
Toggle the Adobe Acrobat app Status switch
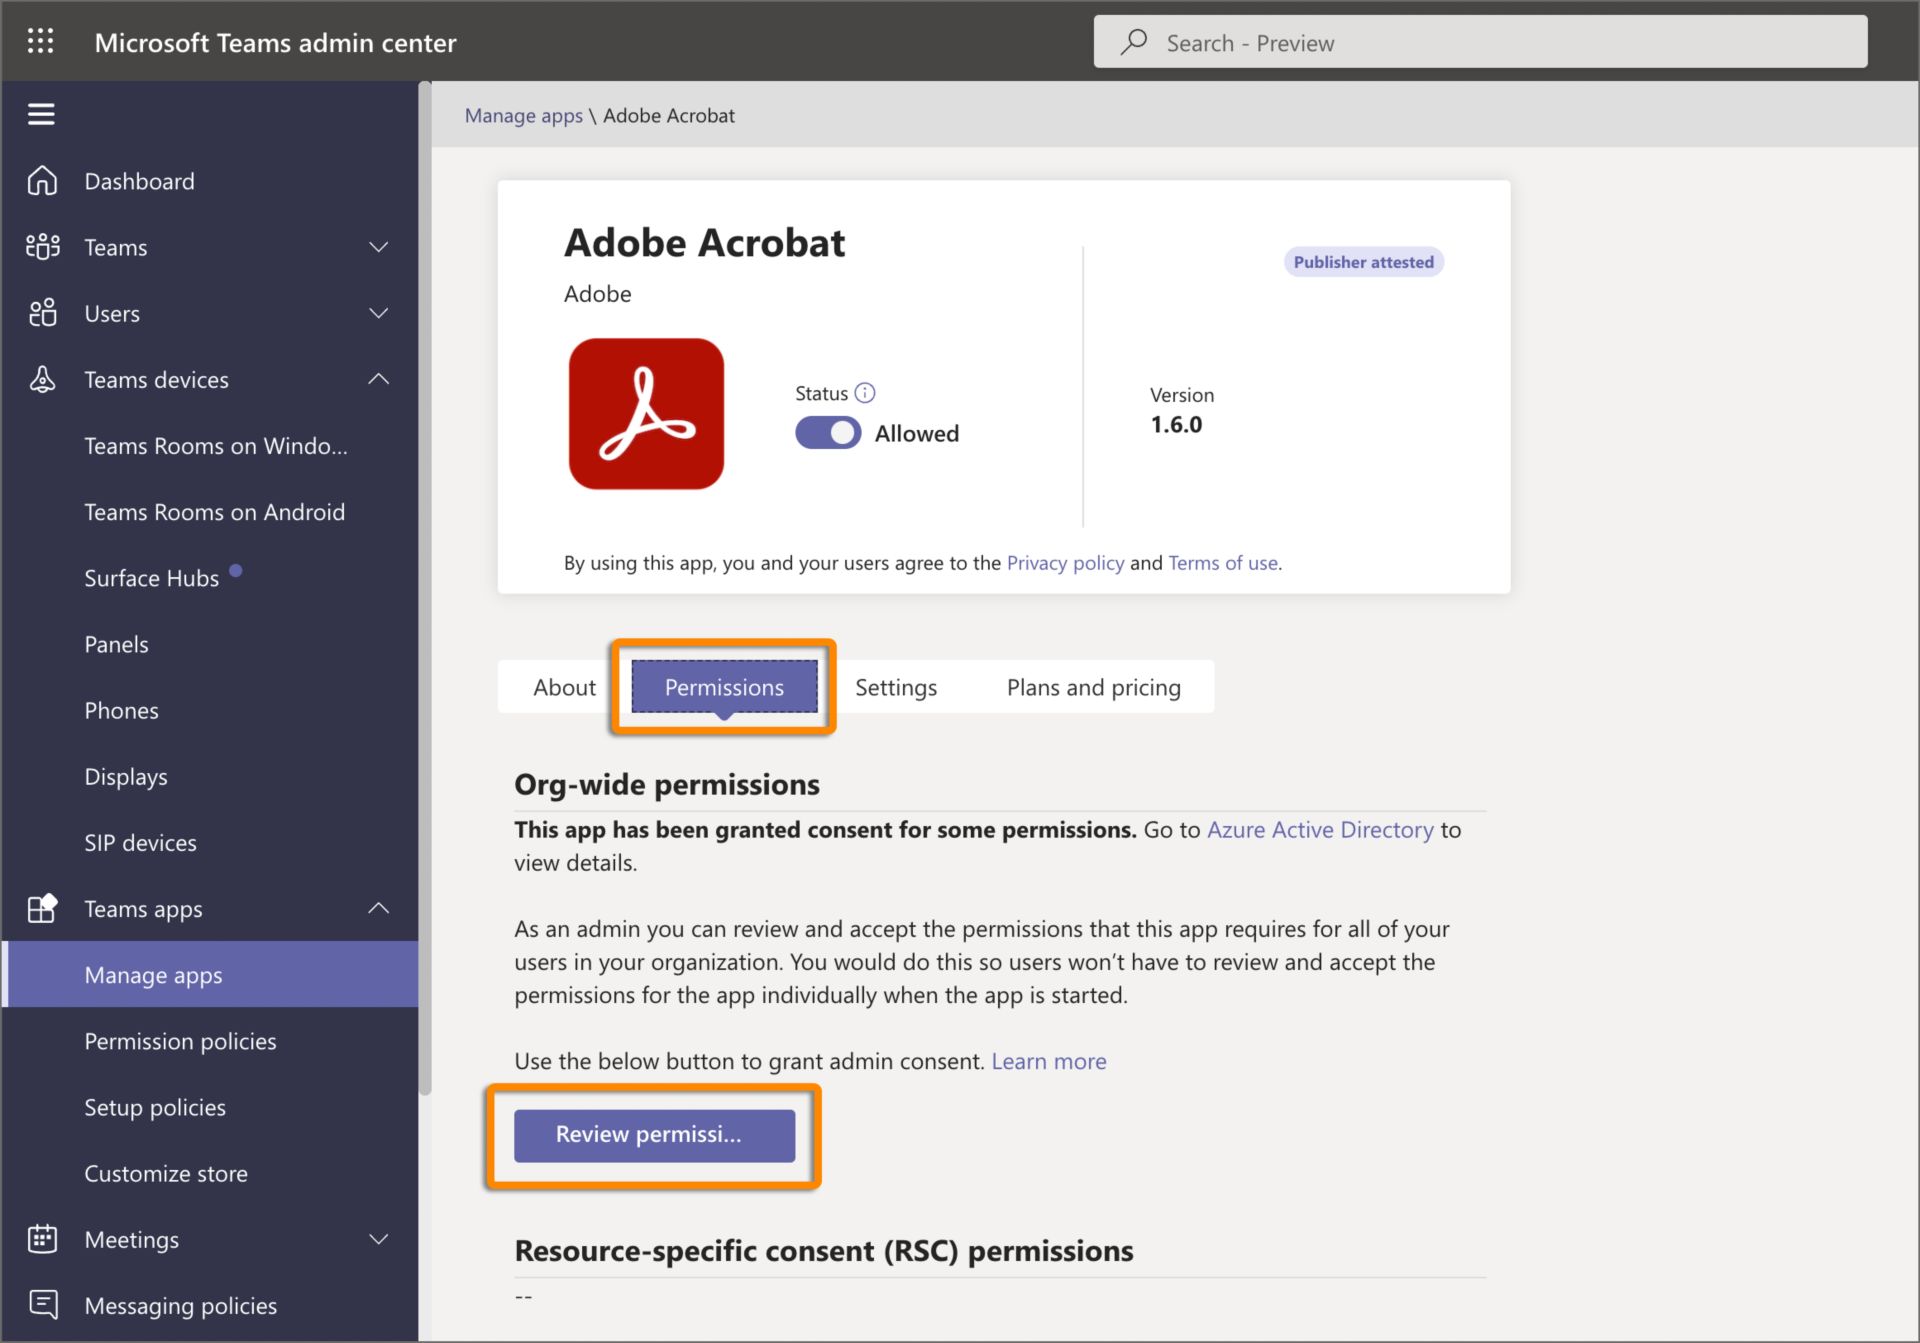[x=826, y=432]
